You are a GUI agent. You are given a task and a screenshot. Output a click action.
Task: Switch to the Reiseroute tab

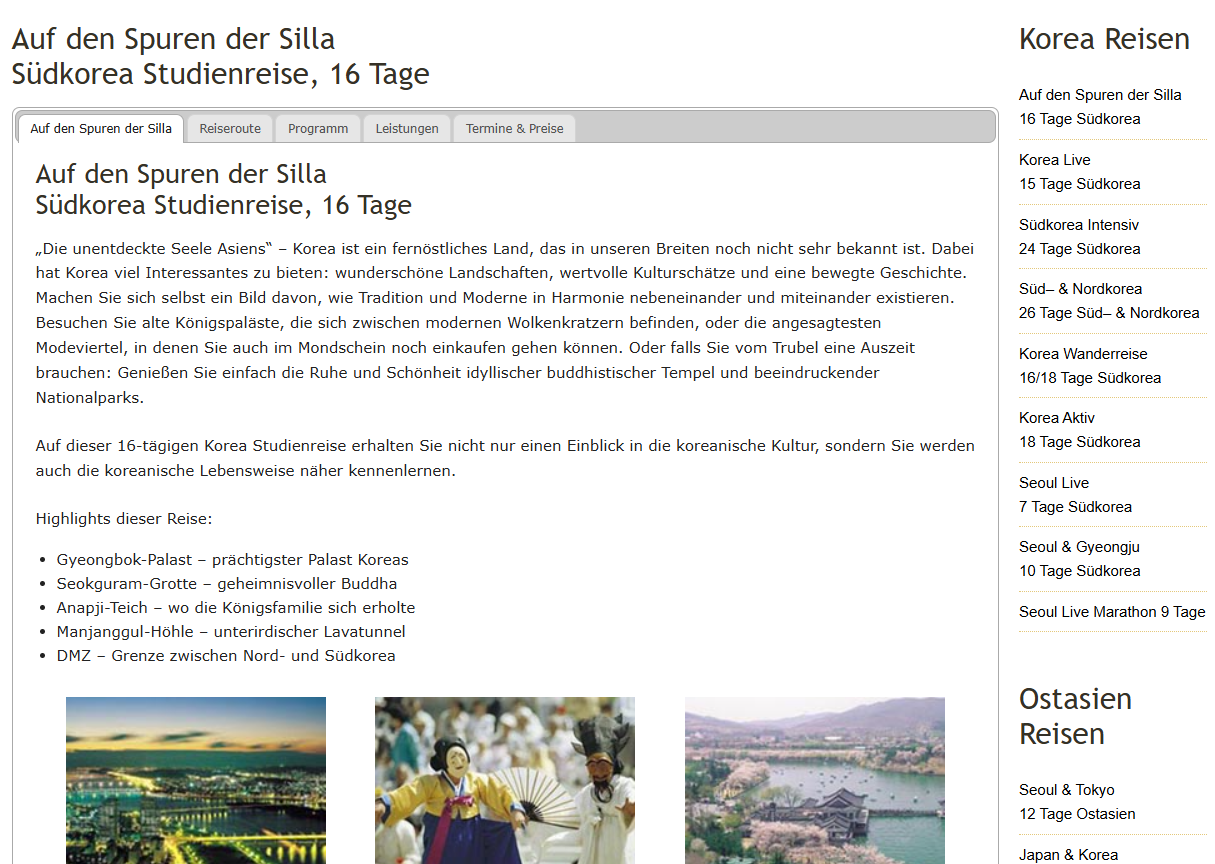point(230,129)
